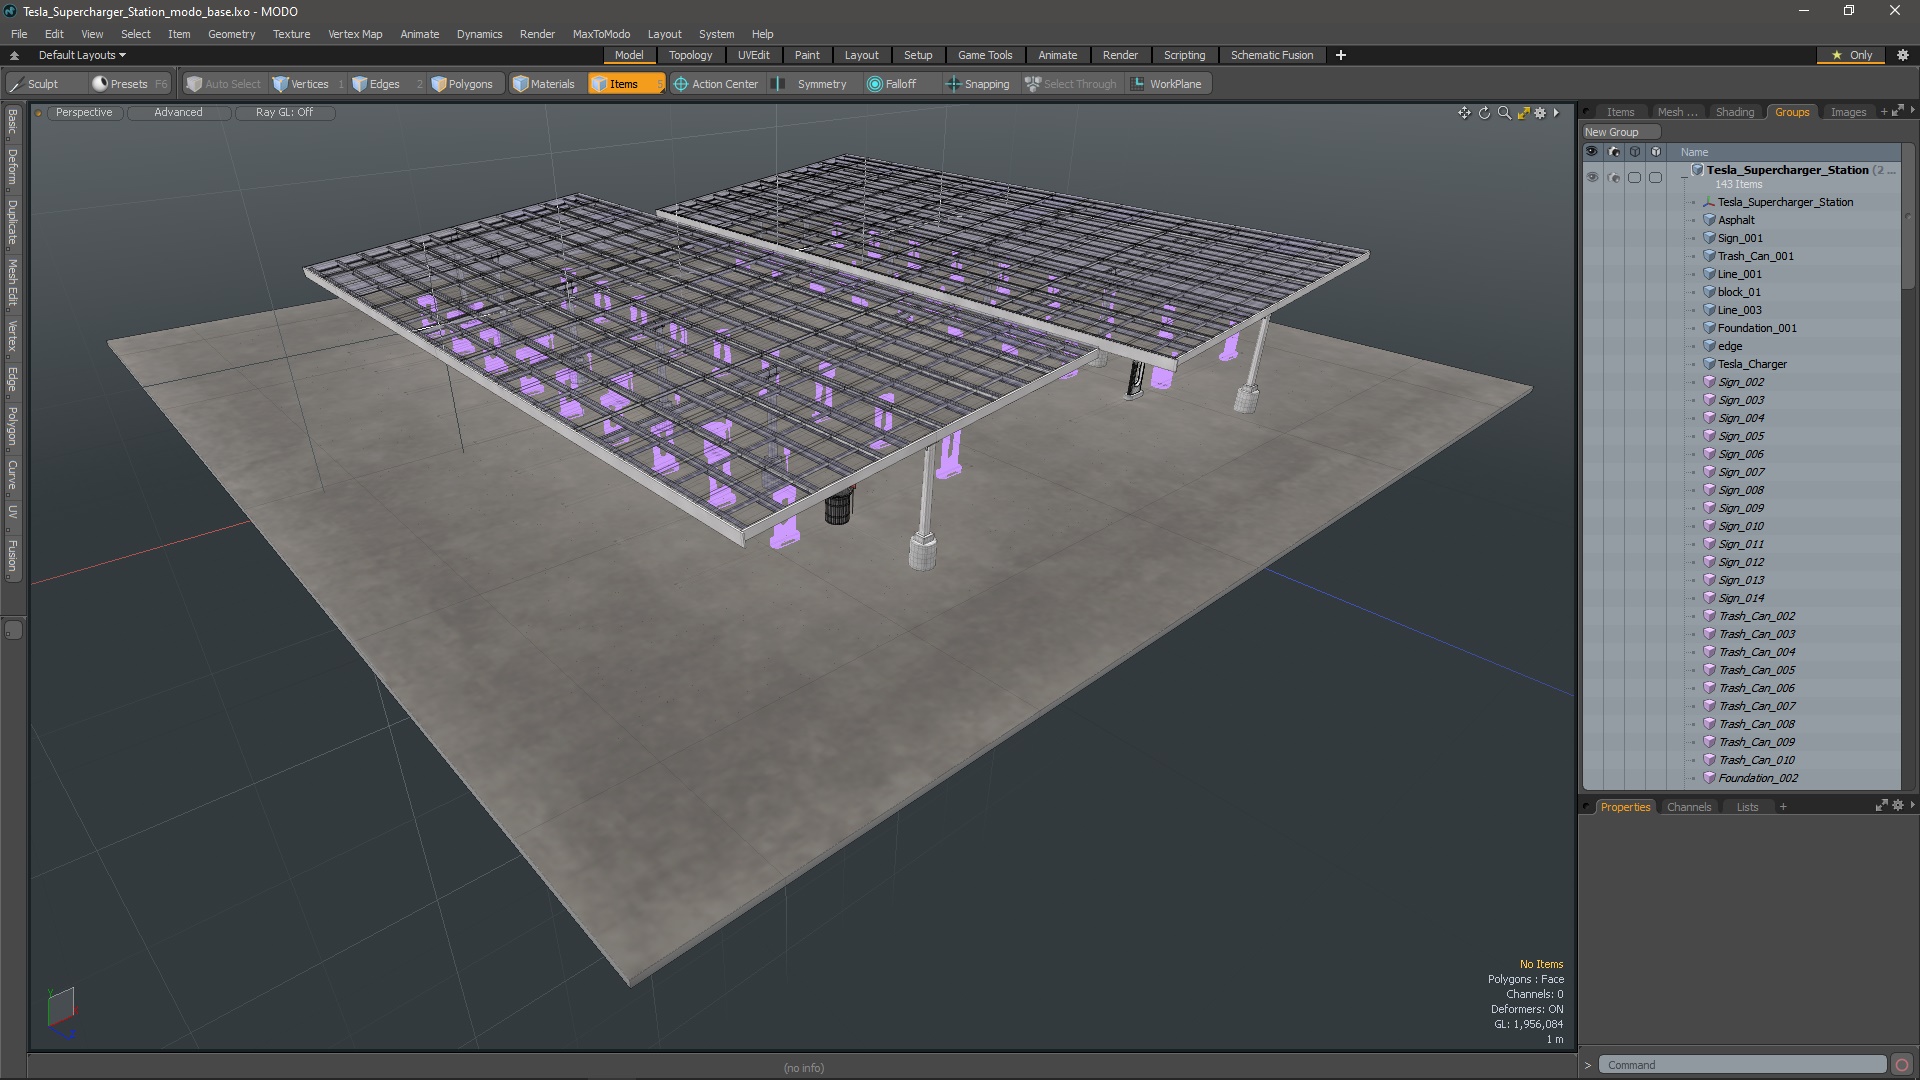Open the Perspective view type dropdown
The width and height of the screenshot is (1920, 1080).
84,113
